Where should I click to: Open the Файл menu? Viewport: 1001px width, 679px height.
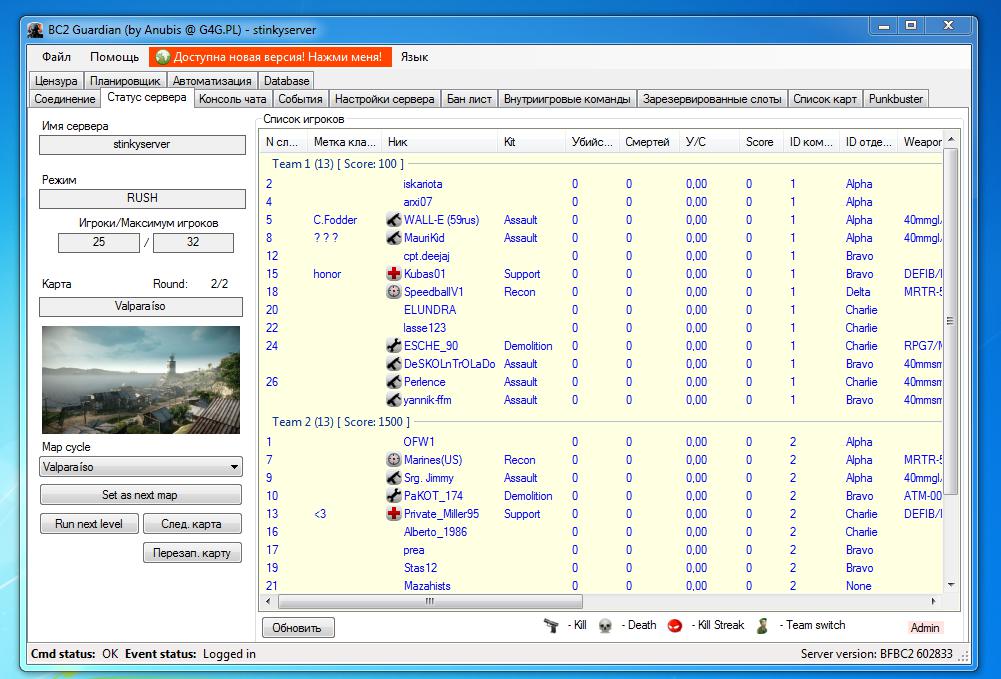(56, 57)
